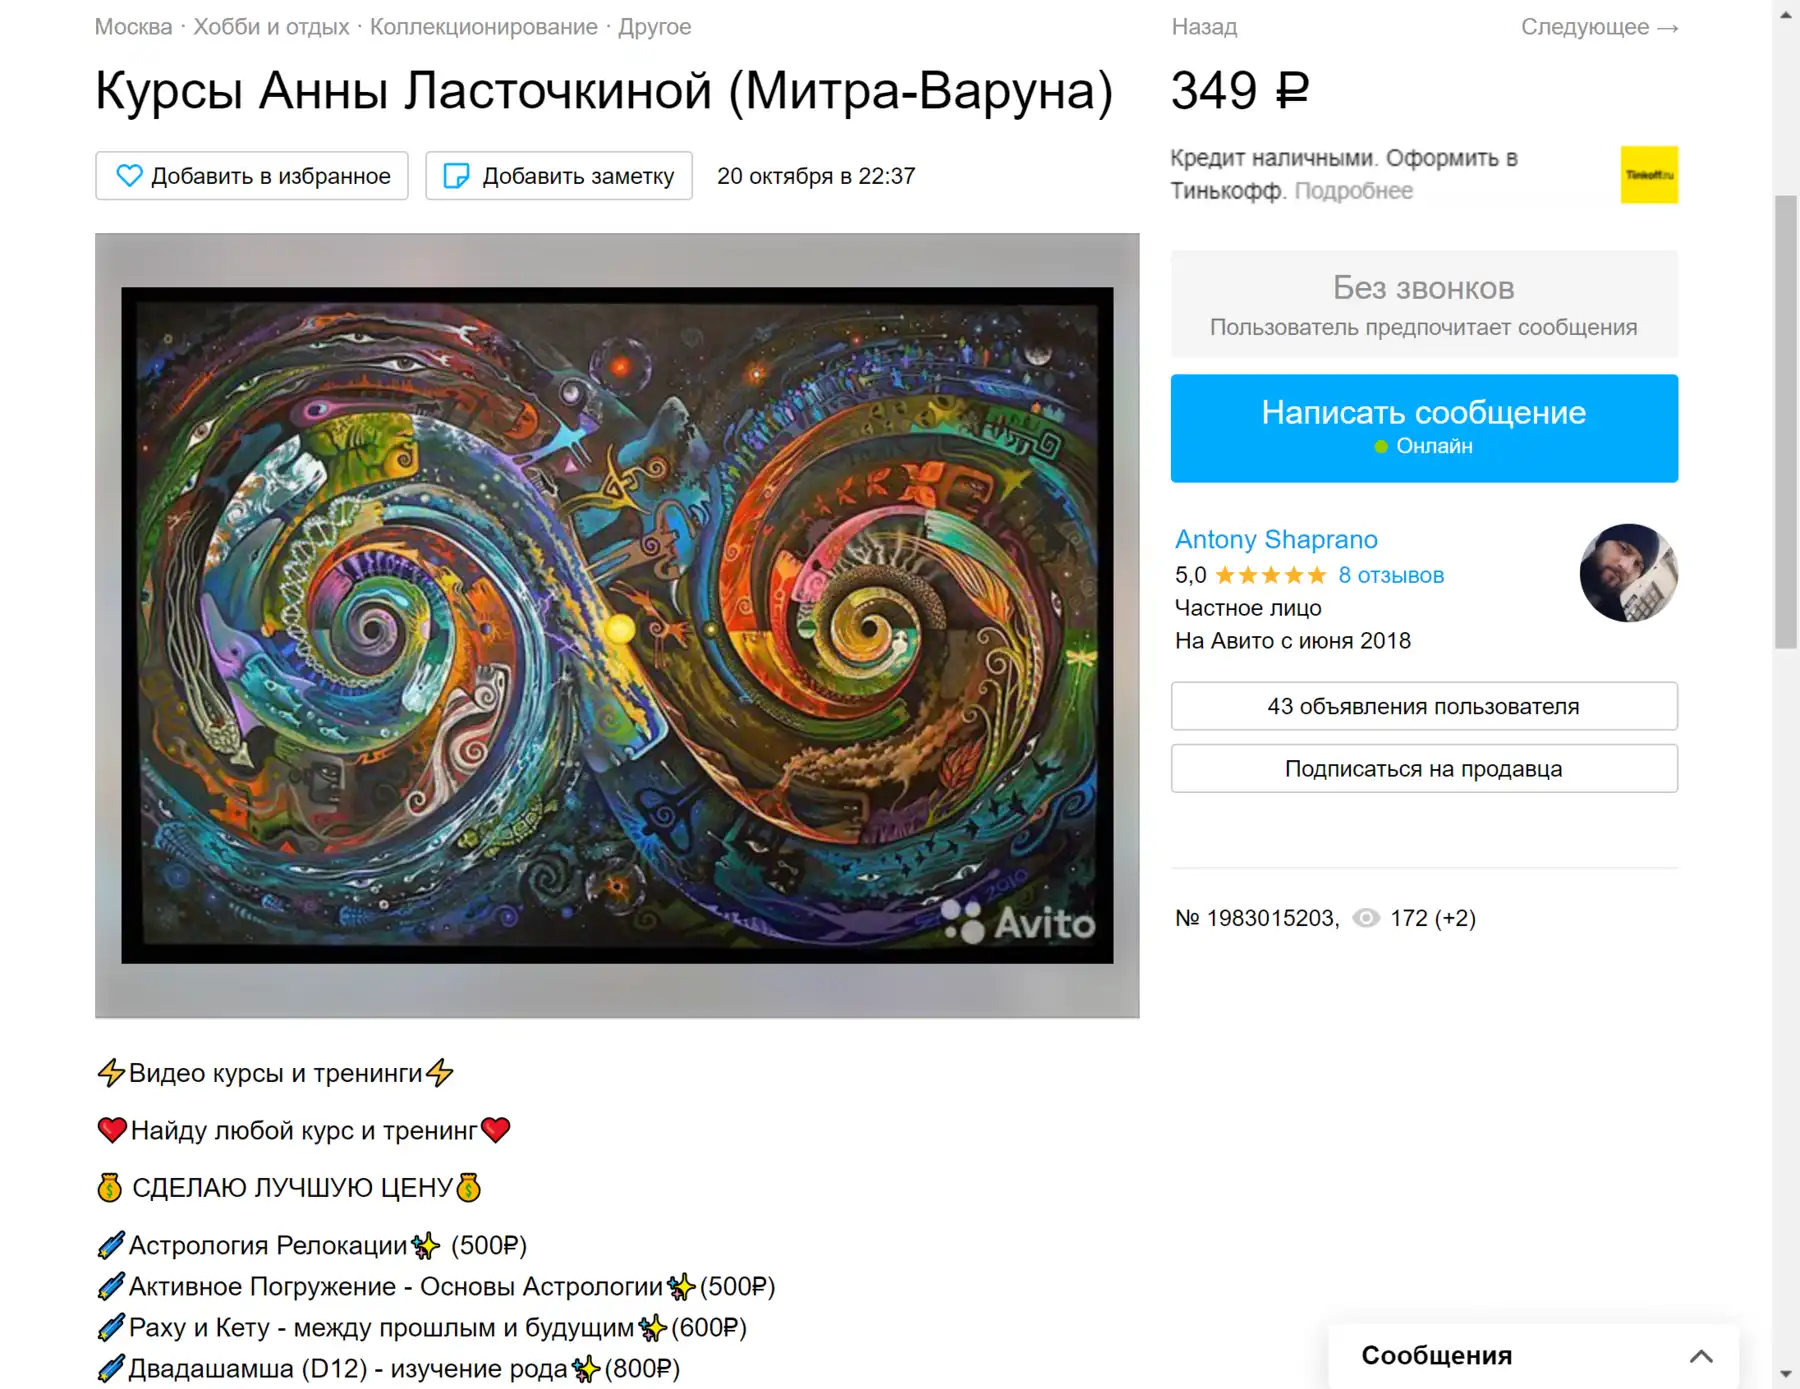Image resolution: width=1800 pixels, height=1389 pixels.
Task: Click Подписаться на продавца button
Action: (x=1424, y=769)
